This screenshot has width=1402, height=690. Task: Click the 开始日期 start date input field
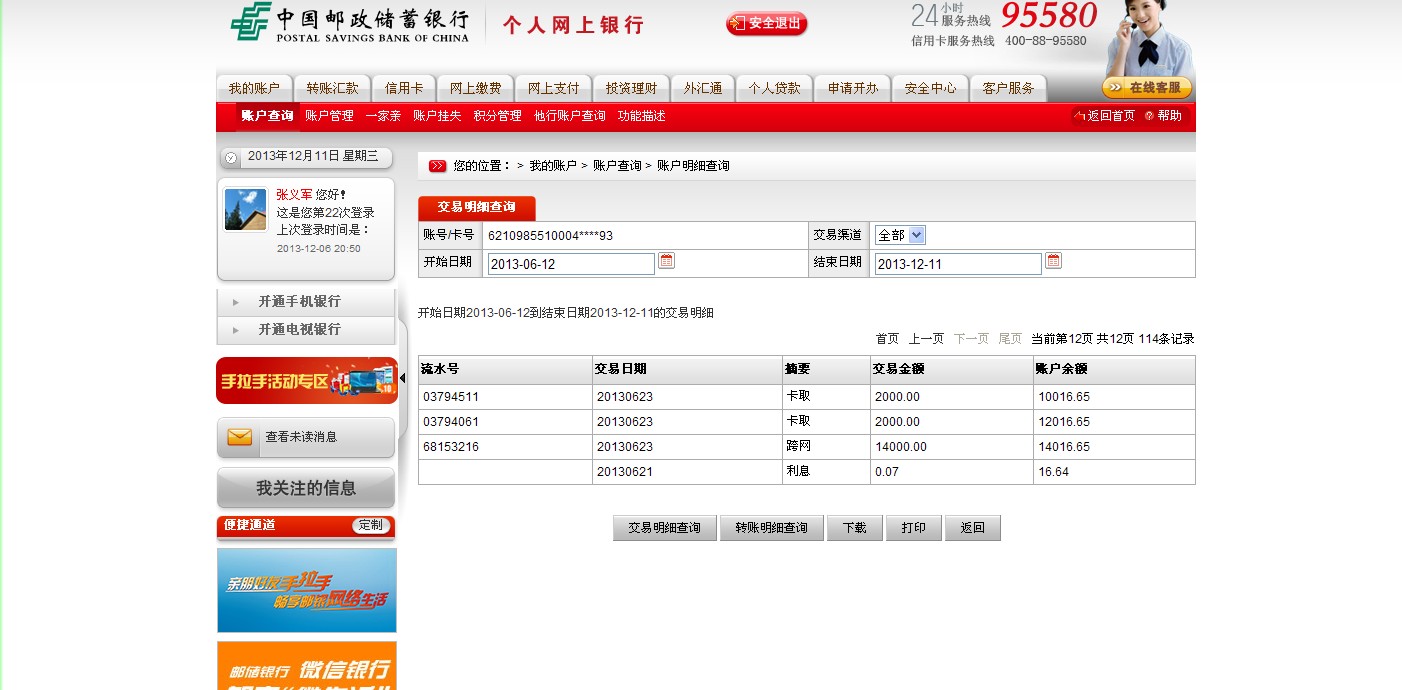[x=571, y=264]
